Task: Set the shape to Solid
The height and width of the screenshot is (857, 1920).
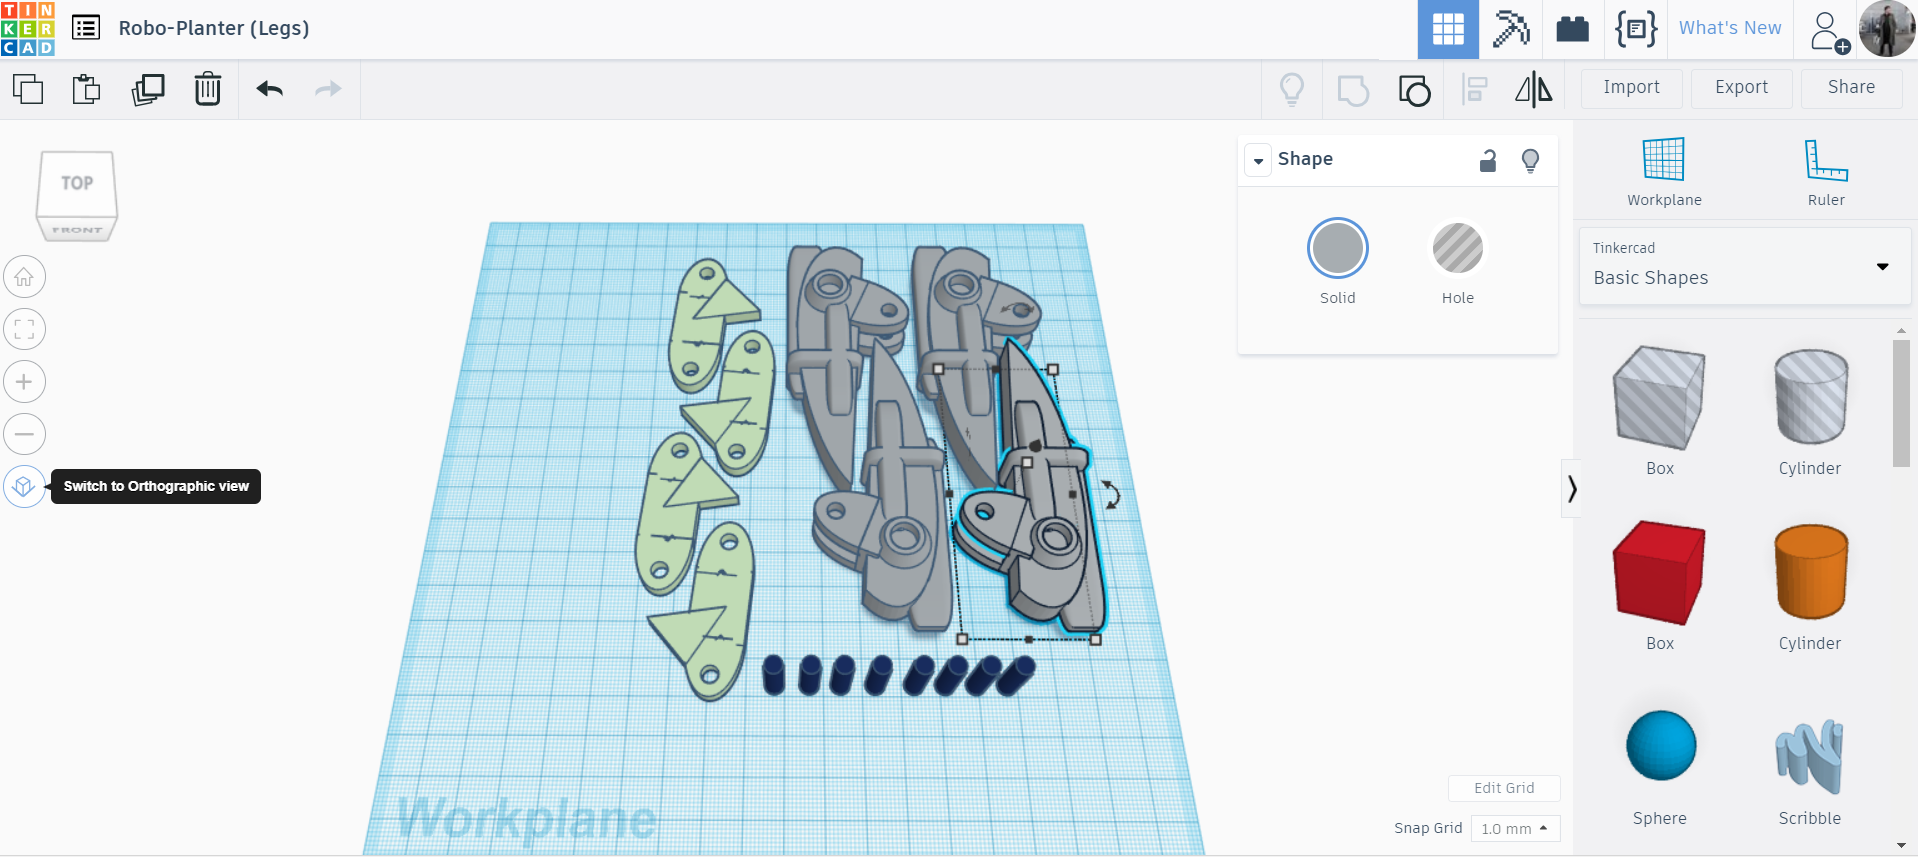Action: click(x=1338, y=248)
